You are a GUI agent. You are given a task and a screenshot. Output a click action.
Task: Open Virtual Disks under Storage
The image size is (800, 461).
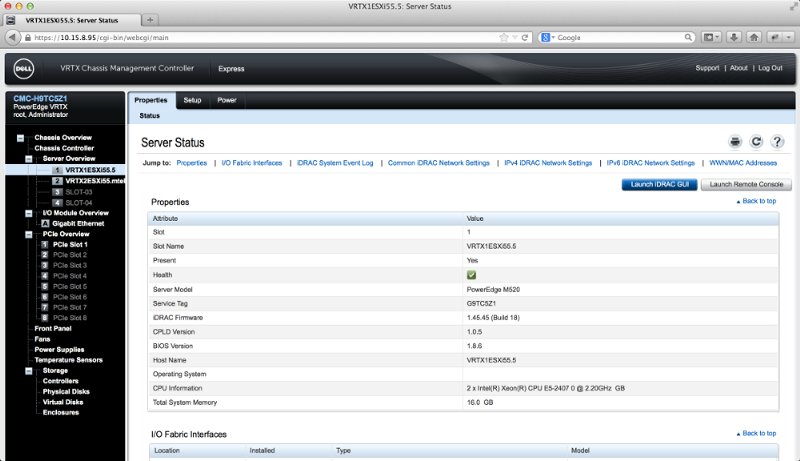[x=63, y=402]
